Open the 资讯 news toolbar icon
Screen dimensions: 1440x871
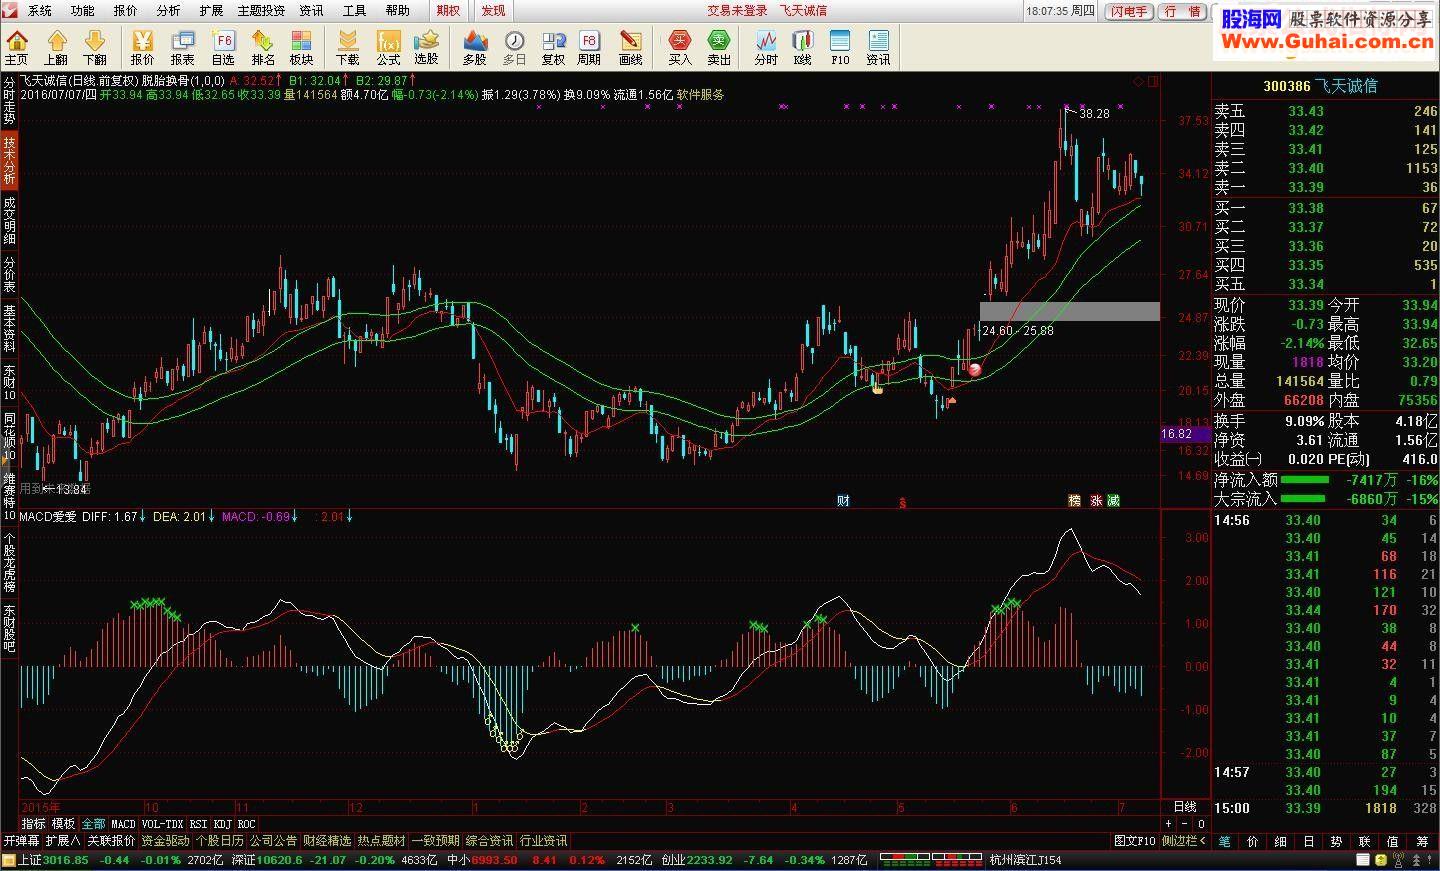[x=878, y=46]
